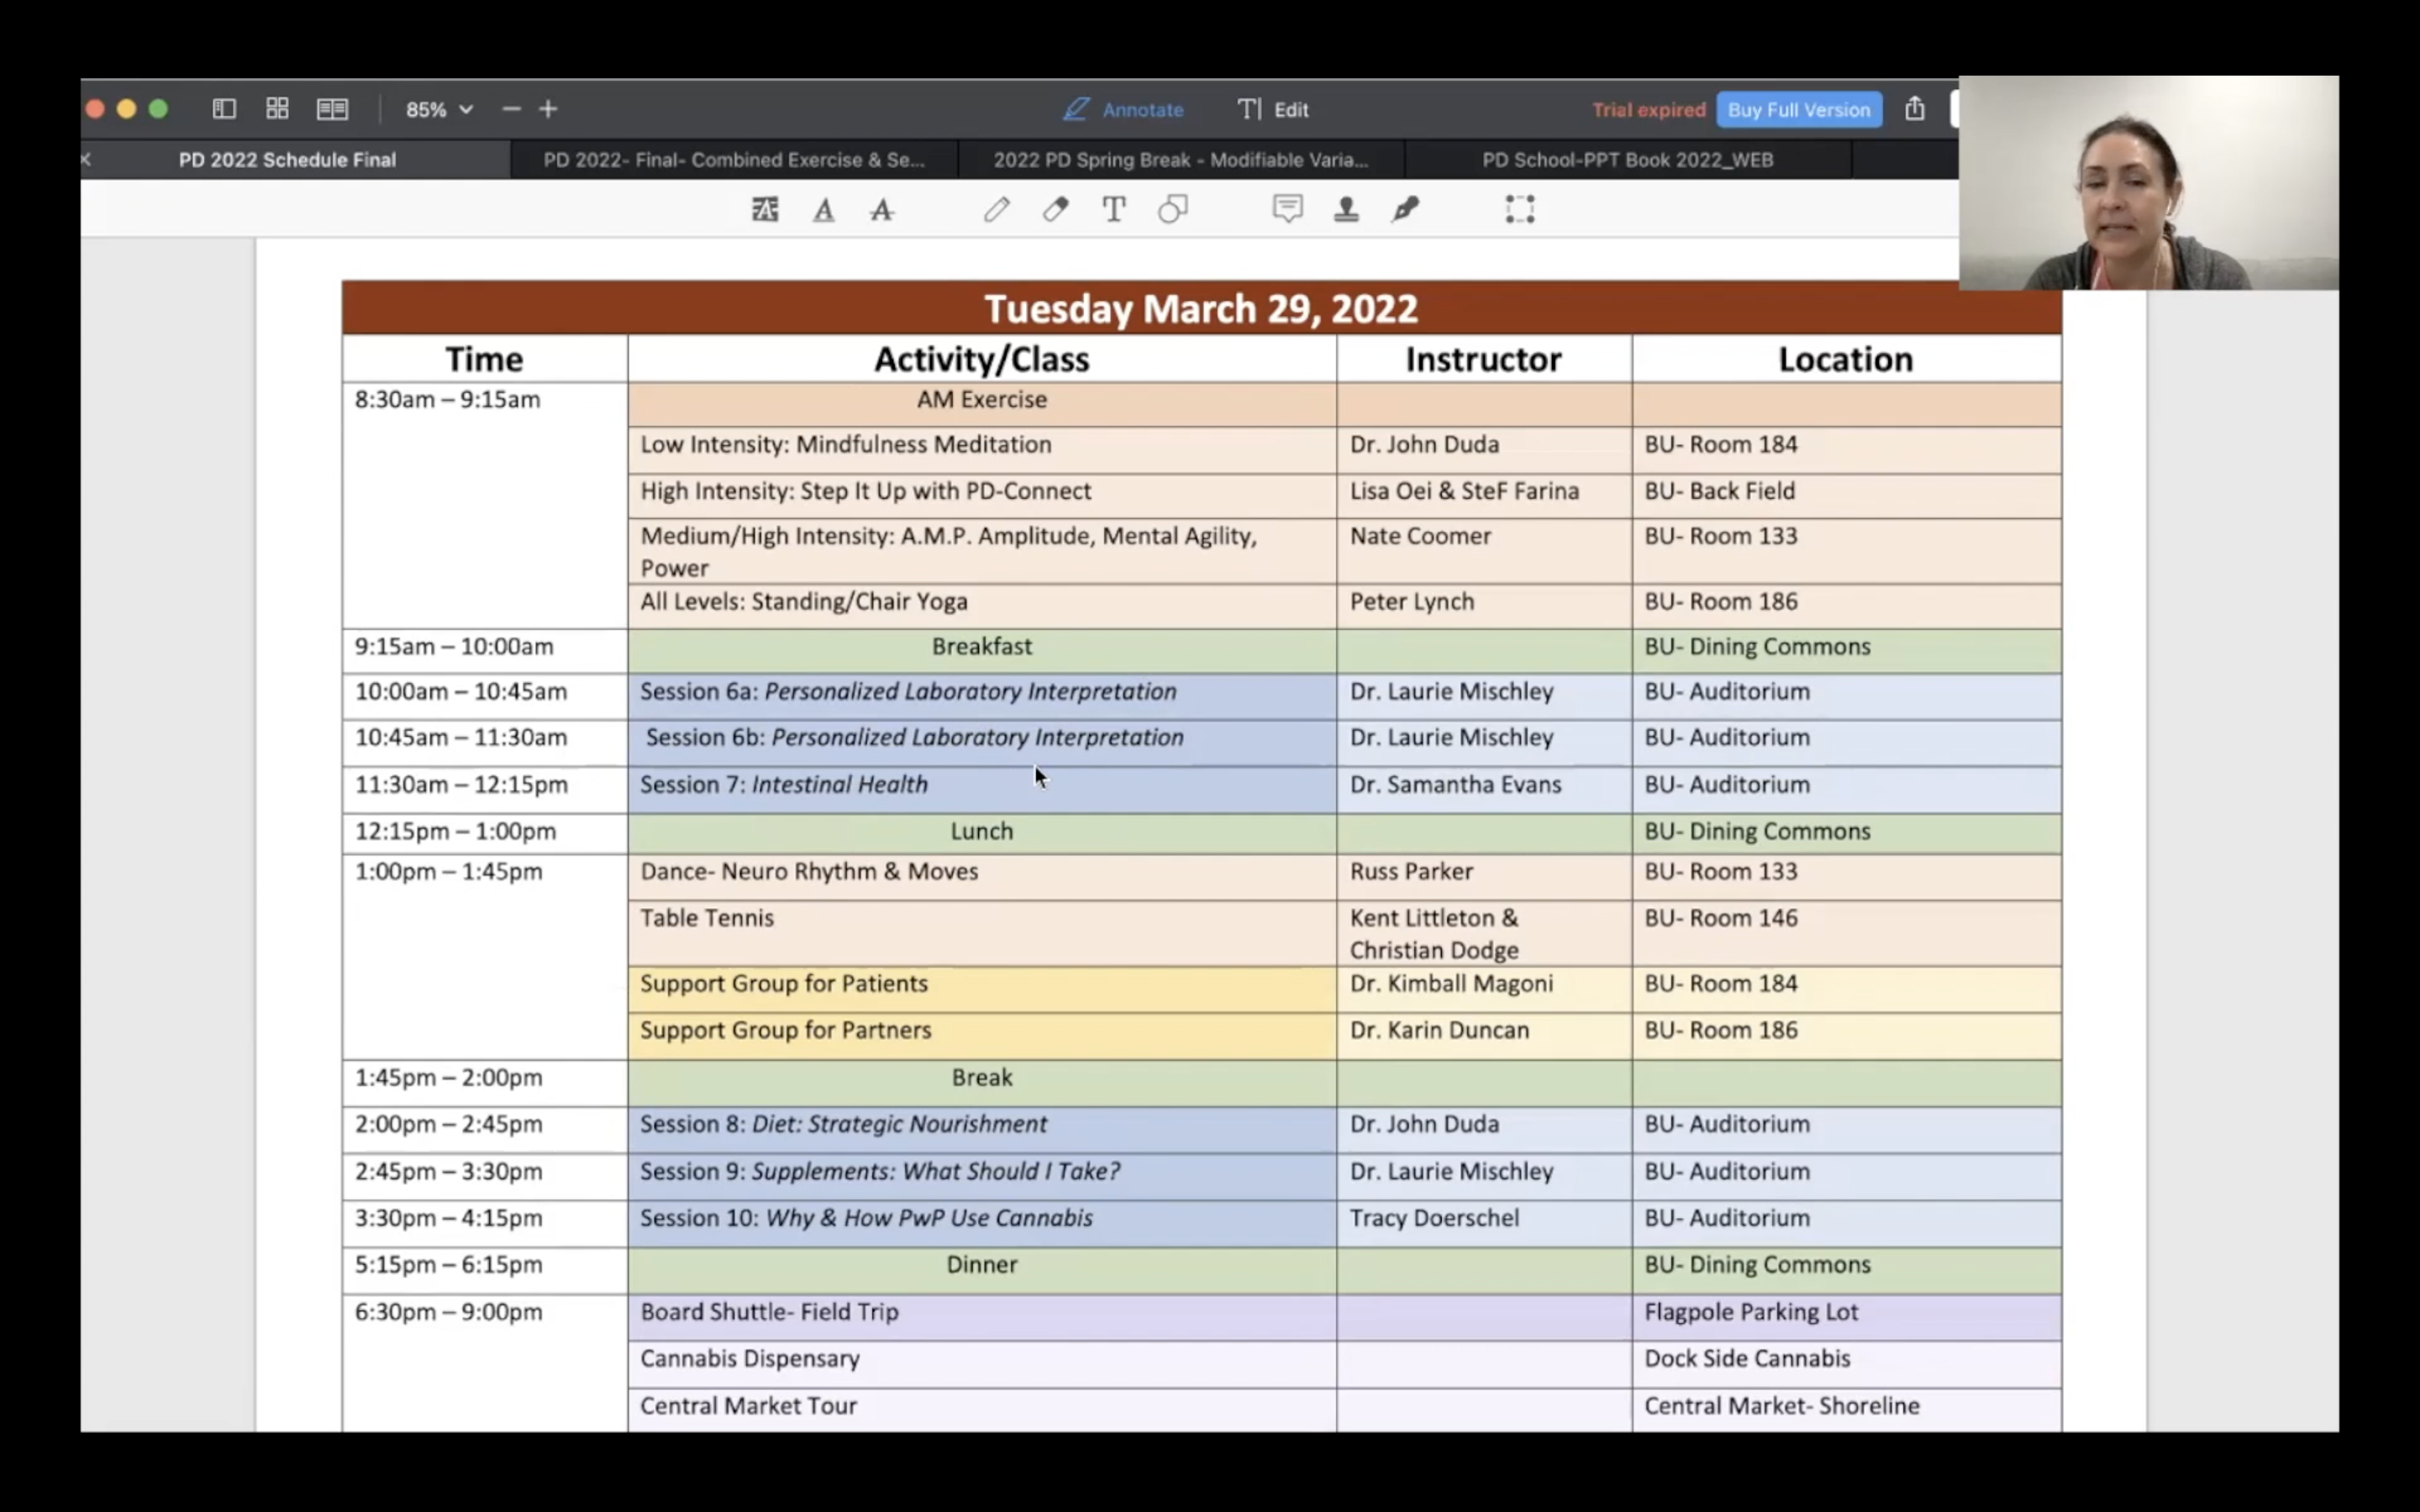Choose the text annotation tool
The image size is (2420, 1512).
pyautogui.click(x=1114, y=209)
